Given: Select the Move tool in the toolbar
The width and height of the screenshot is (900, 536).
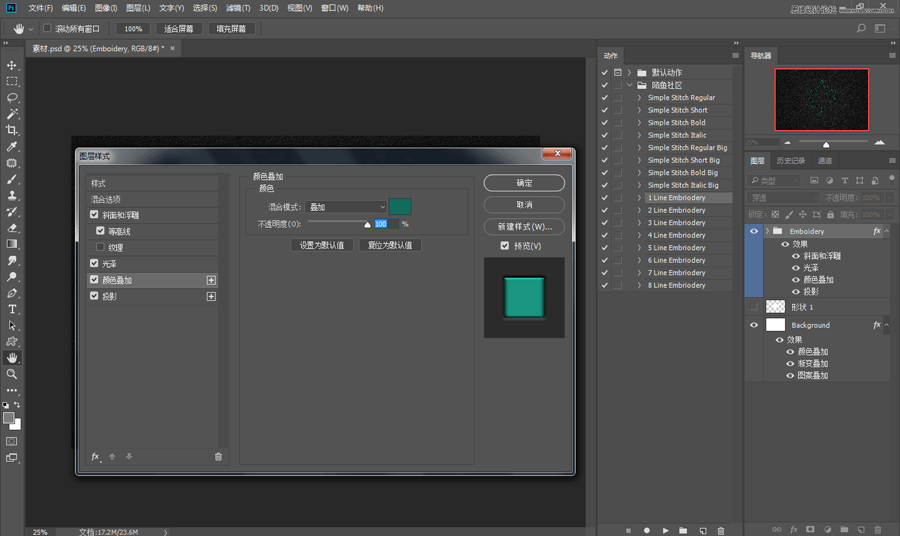Looking at the screenshot, I should (12, 65).
